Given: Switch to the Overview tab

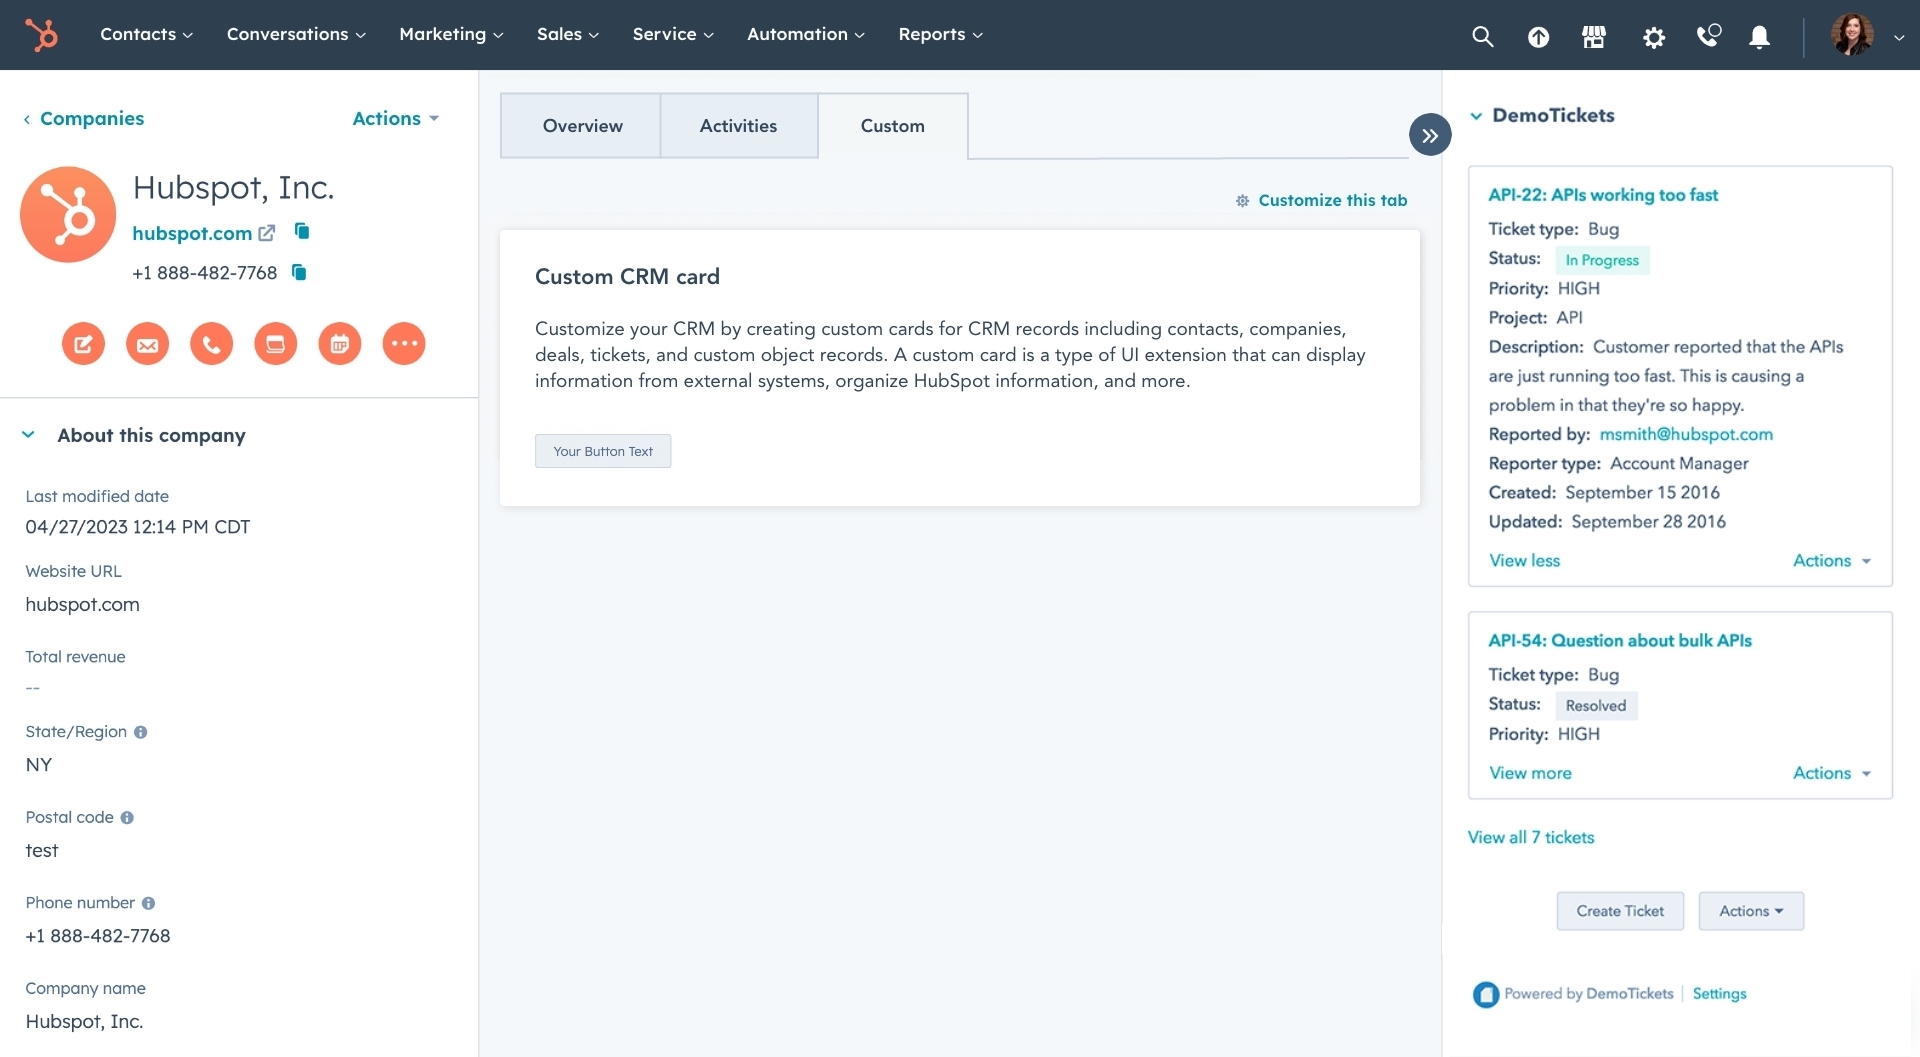Looking at the screenshot, I should [581, 126].
